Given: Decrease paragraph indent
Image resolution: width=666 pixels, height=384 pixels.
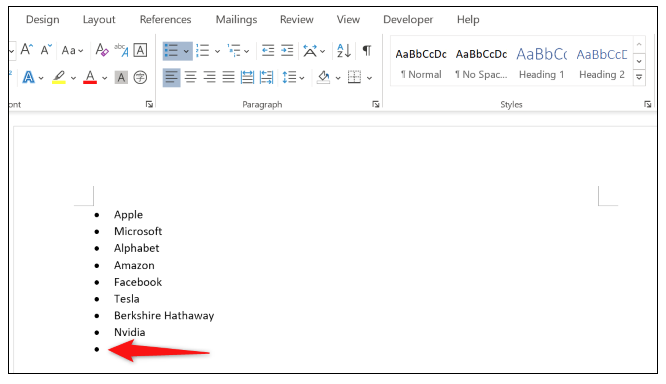Looking at the screenshot, I should 268,51.
